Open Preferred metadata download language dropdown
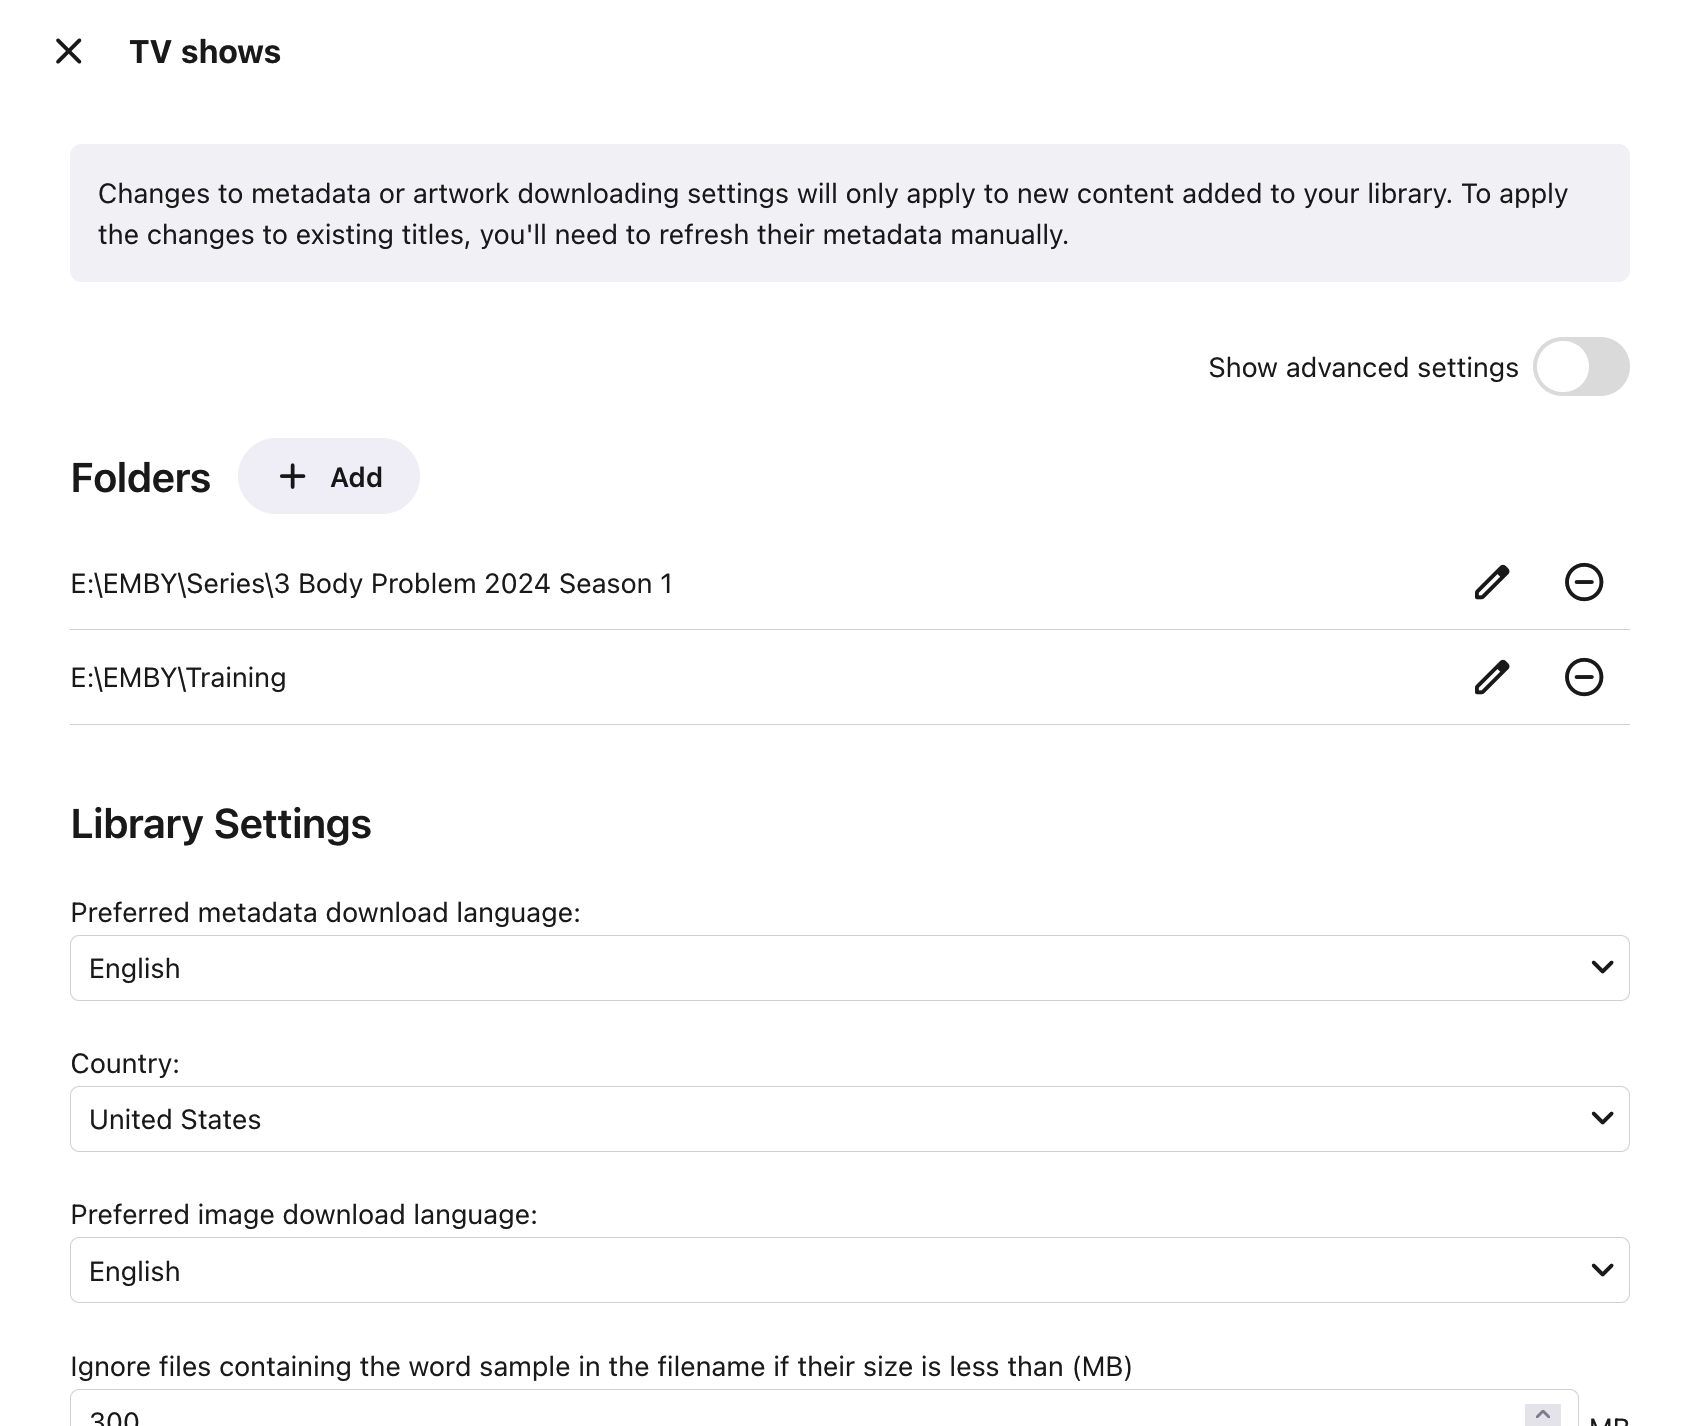The width and height of the screenshot is (1690, 1426). (848, 968)
